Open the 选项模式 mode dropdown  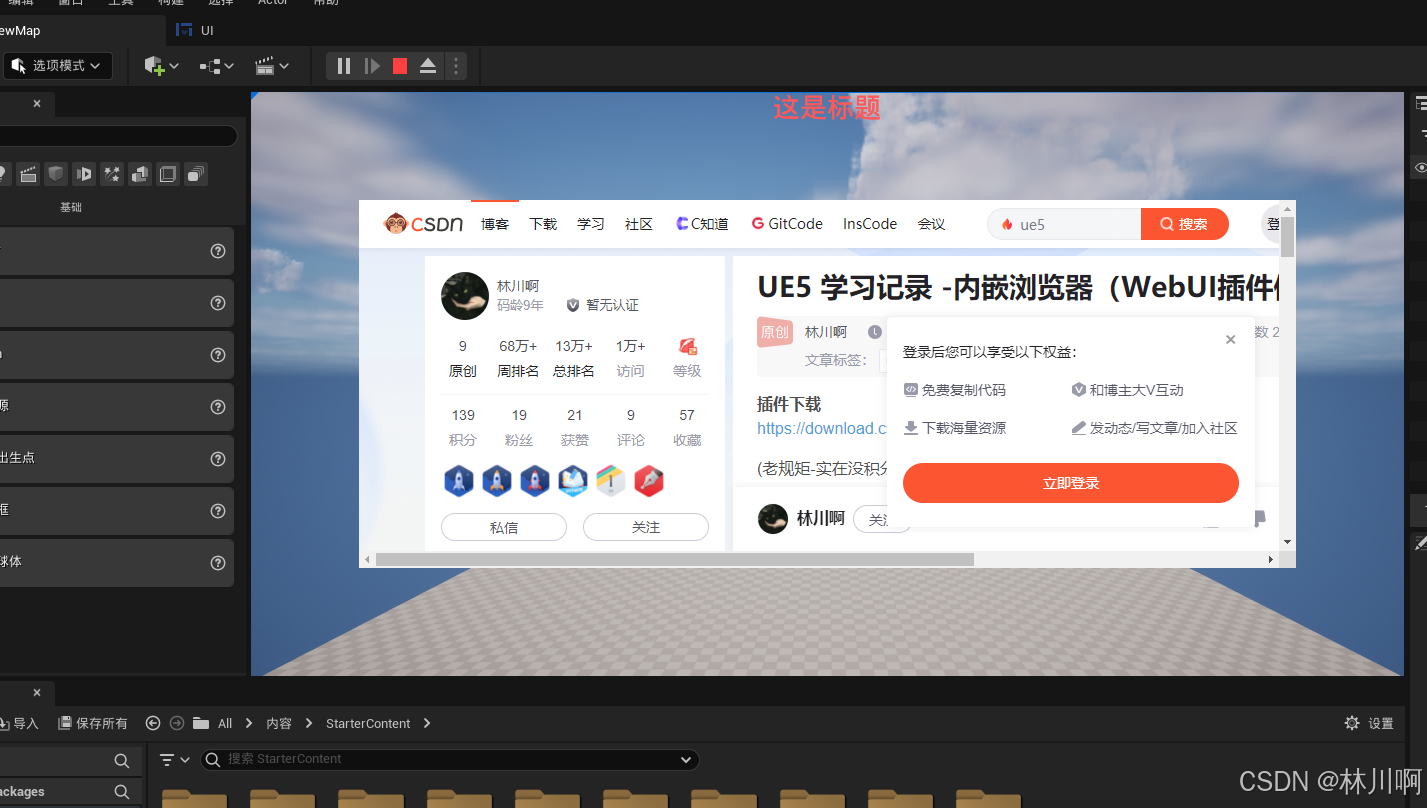(57, 66)
